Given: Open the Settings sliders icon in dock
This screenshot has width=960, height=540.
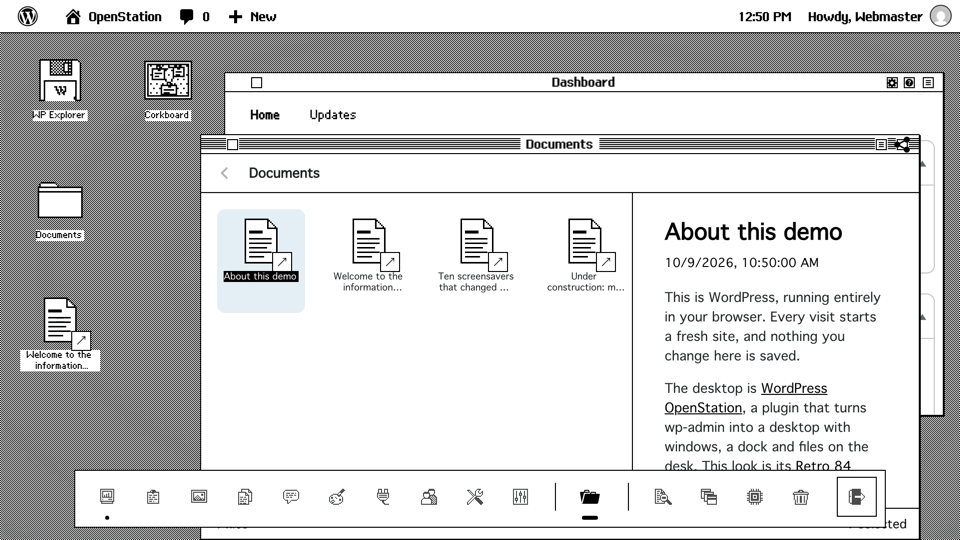Looking at the screenshot, I should click(x=520, y=497).
